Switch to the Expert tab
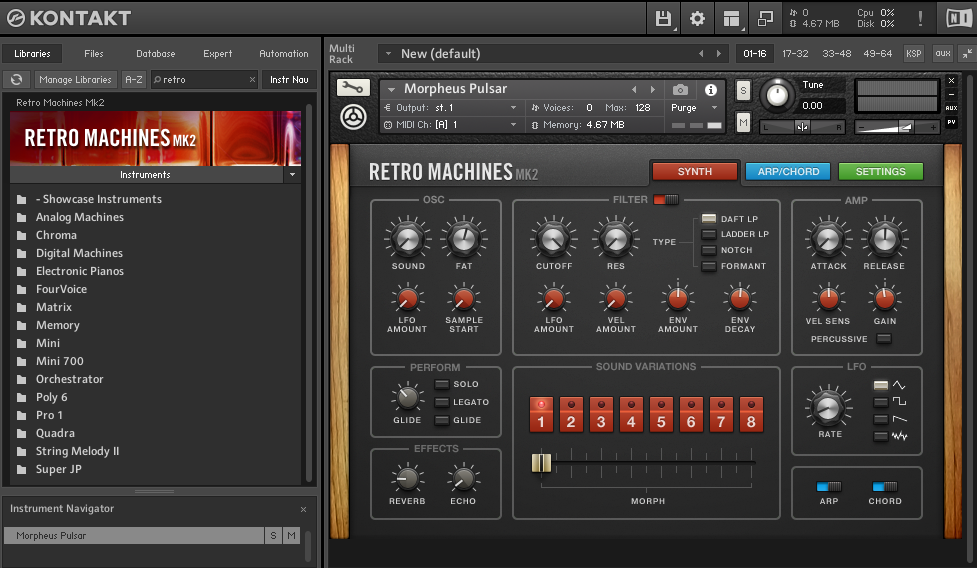The image size is (977, 568). click(217, 54)
